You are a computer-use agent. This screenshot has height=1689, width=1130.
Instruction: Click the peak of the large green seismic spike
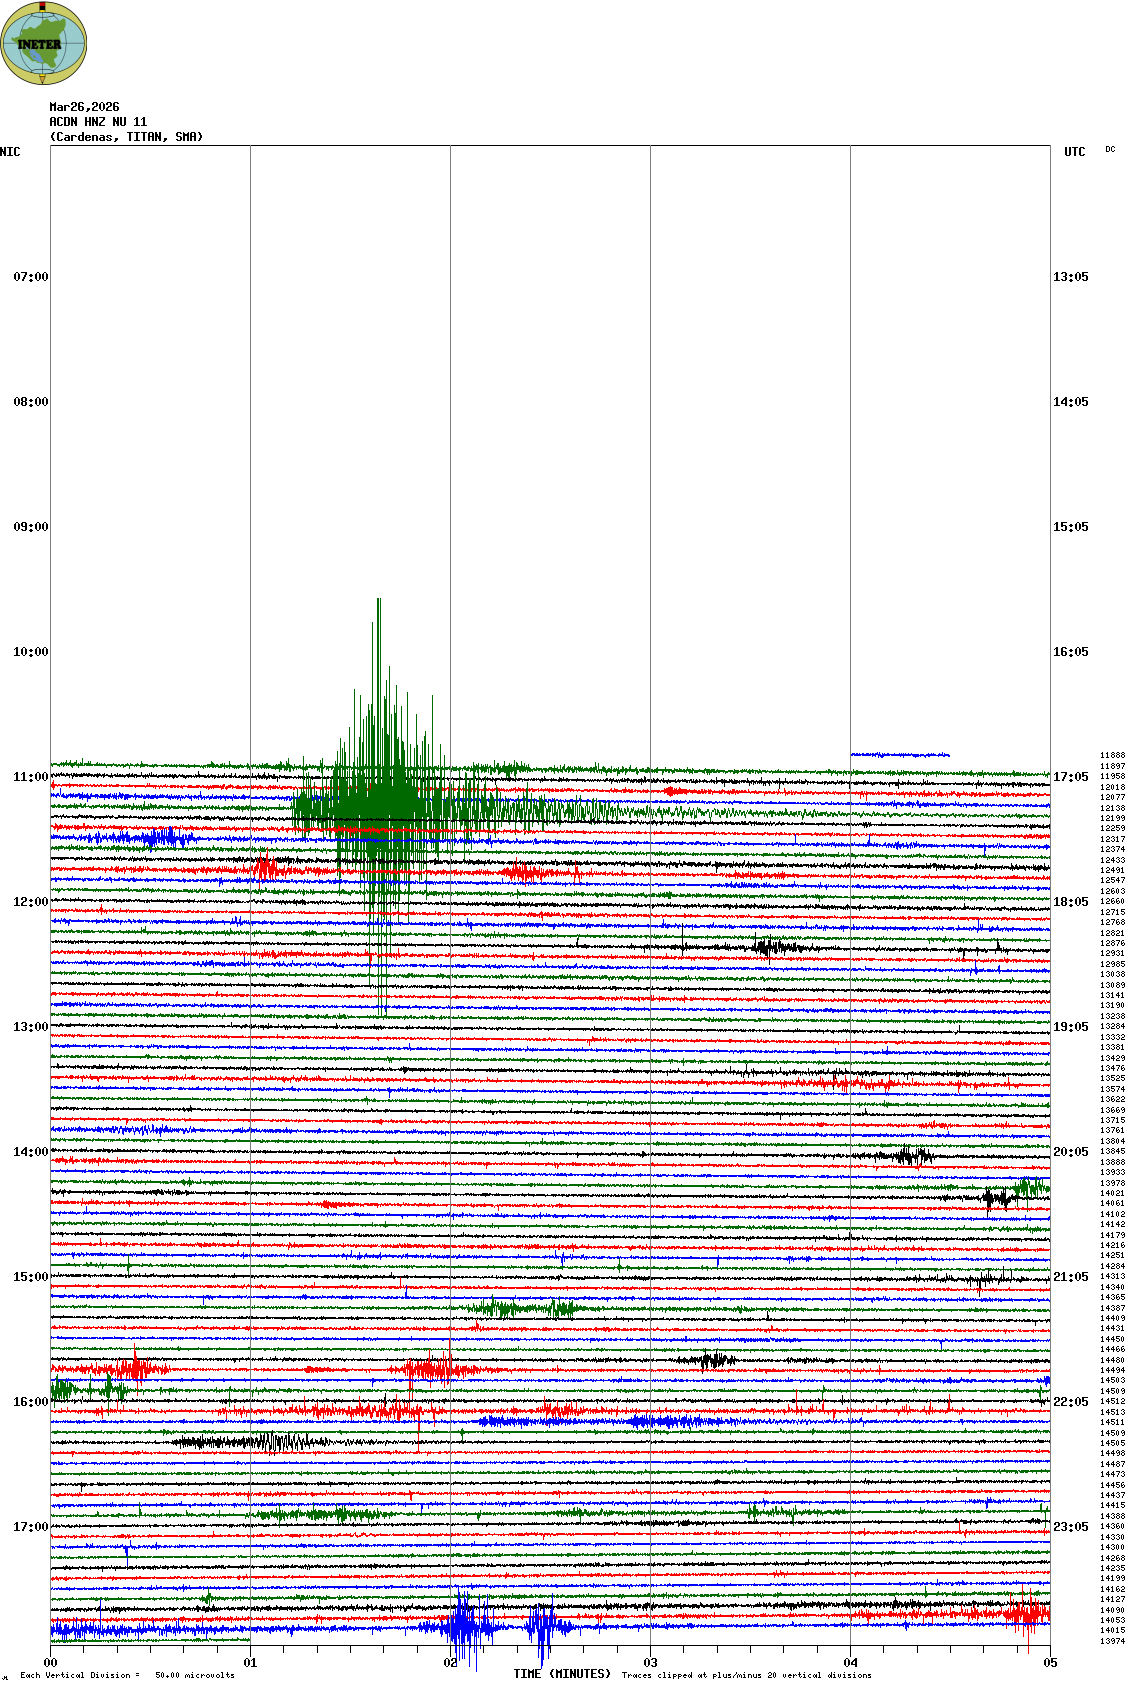378,600
